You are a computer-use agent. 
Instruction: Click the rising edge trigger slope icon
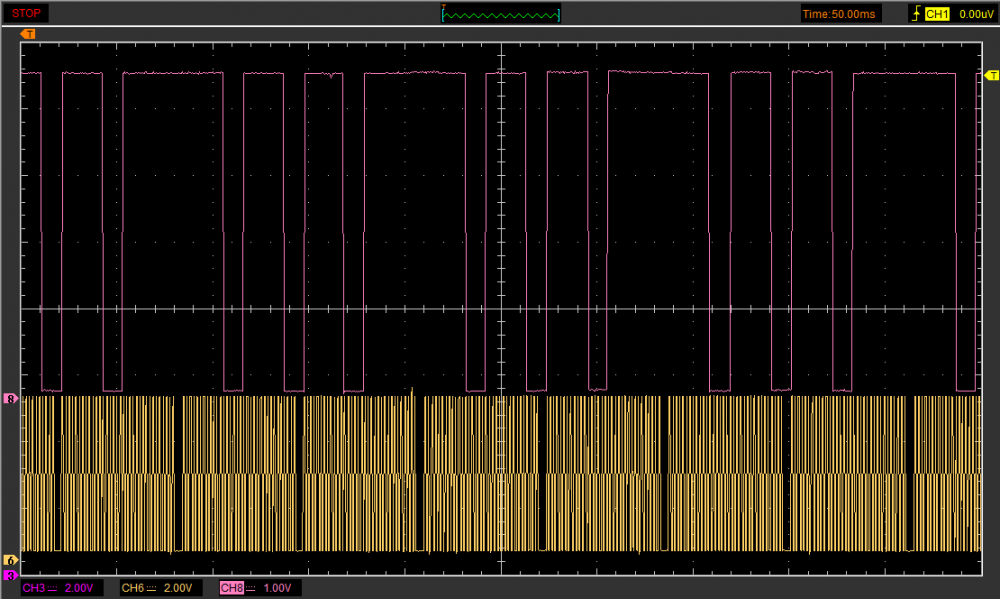[915, 13]
